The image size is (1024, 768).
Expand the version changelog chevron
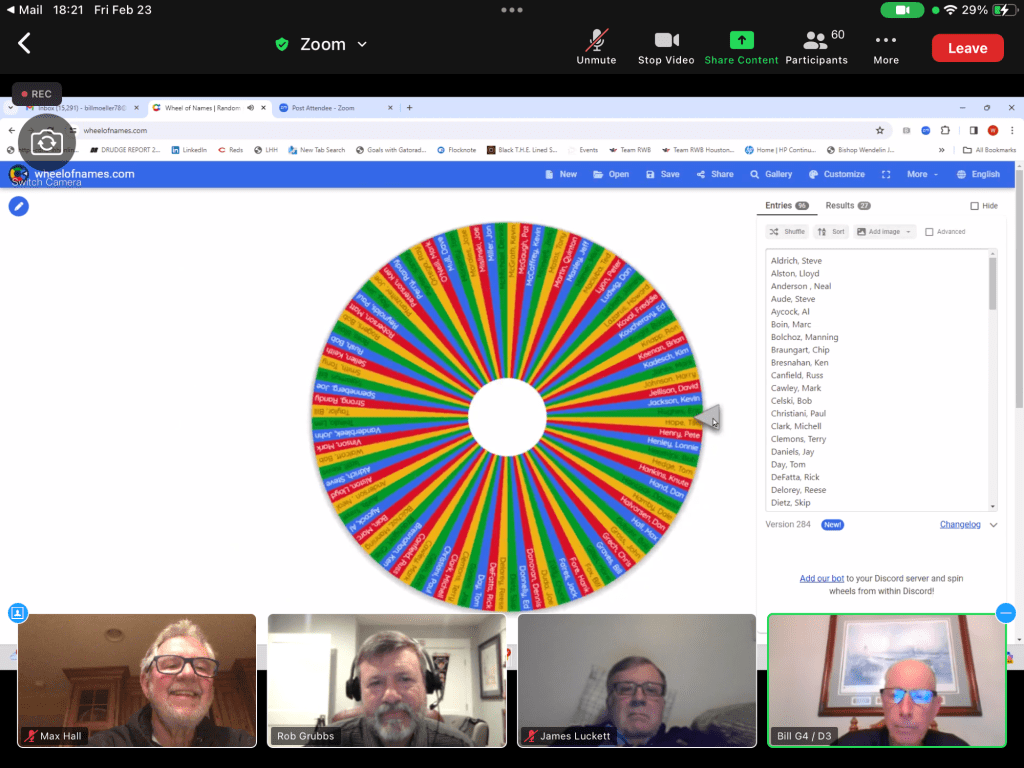[993, 525]
